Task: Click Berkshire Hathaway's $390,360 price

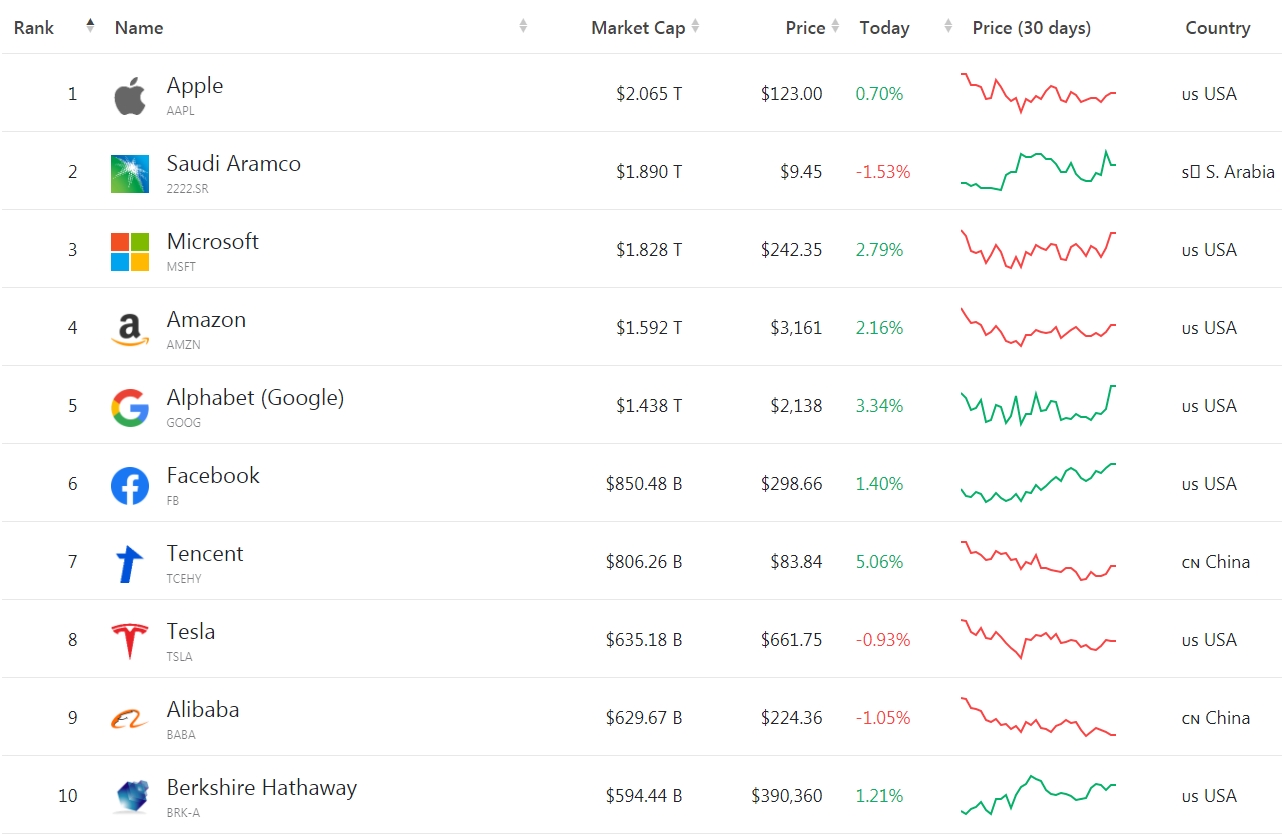Action: pos(787,796)
